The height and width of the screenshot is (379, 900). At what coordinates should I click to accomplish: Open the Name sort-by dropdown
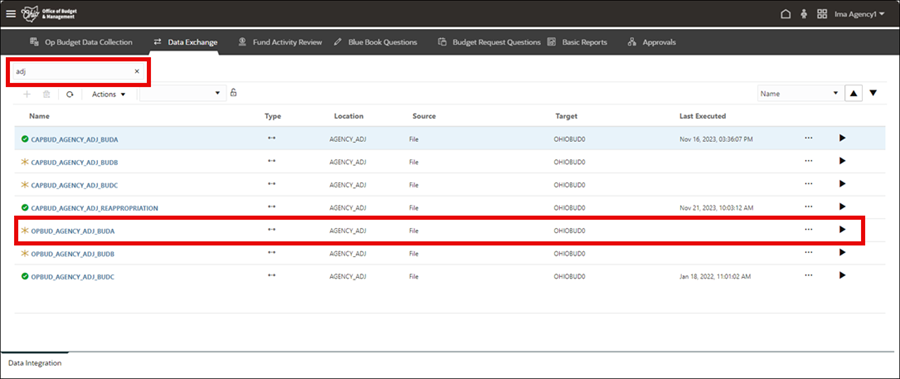click(x=799, y=93)
